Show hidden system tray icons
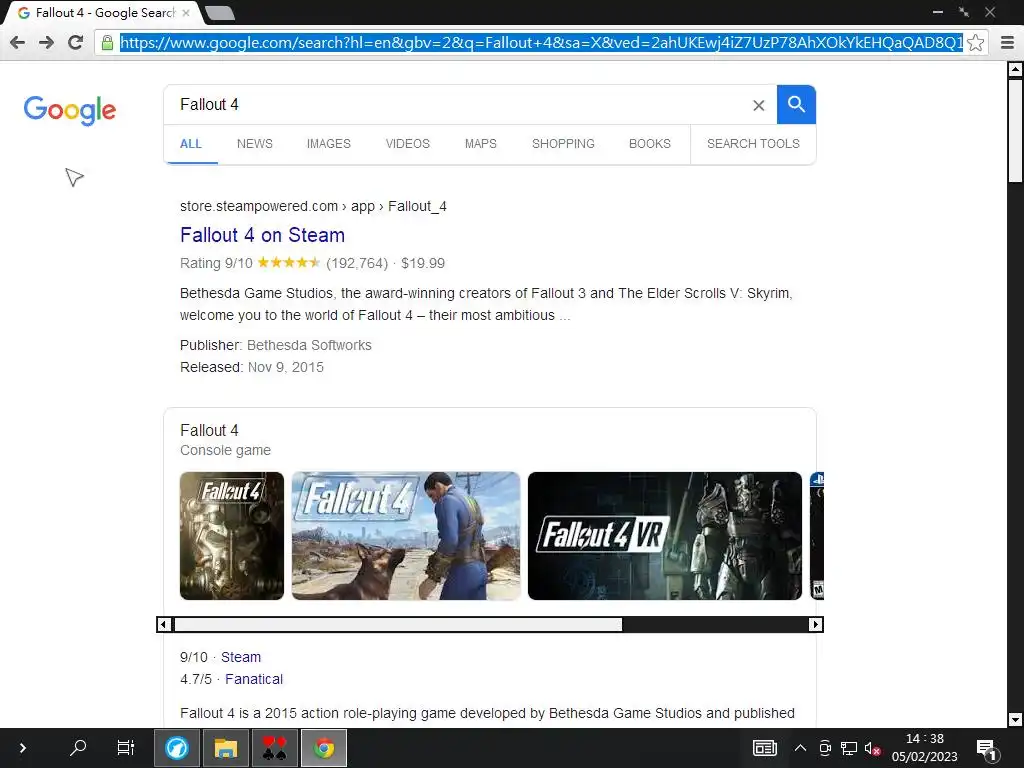 [x=800, y=748]
